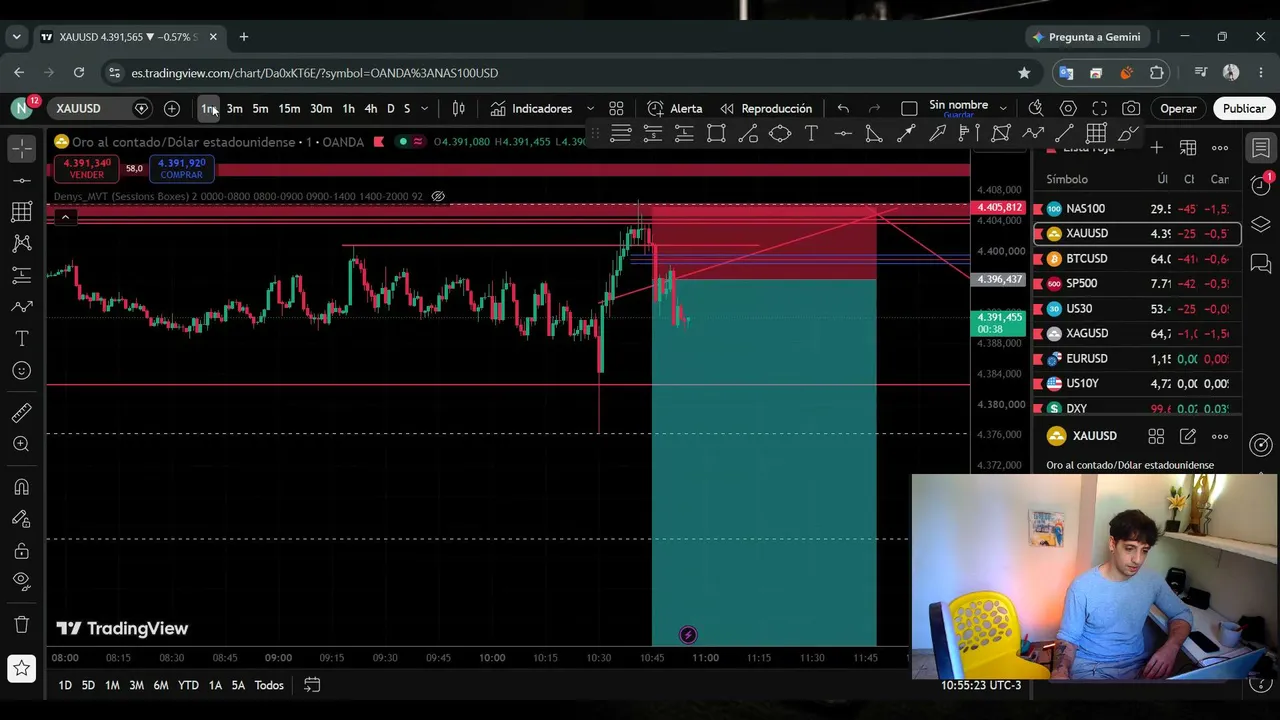
Task: Click the trash remove objects icon
Action: (x=21, y=625)
